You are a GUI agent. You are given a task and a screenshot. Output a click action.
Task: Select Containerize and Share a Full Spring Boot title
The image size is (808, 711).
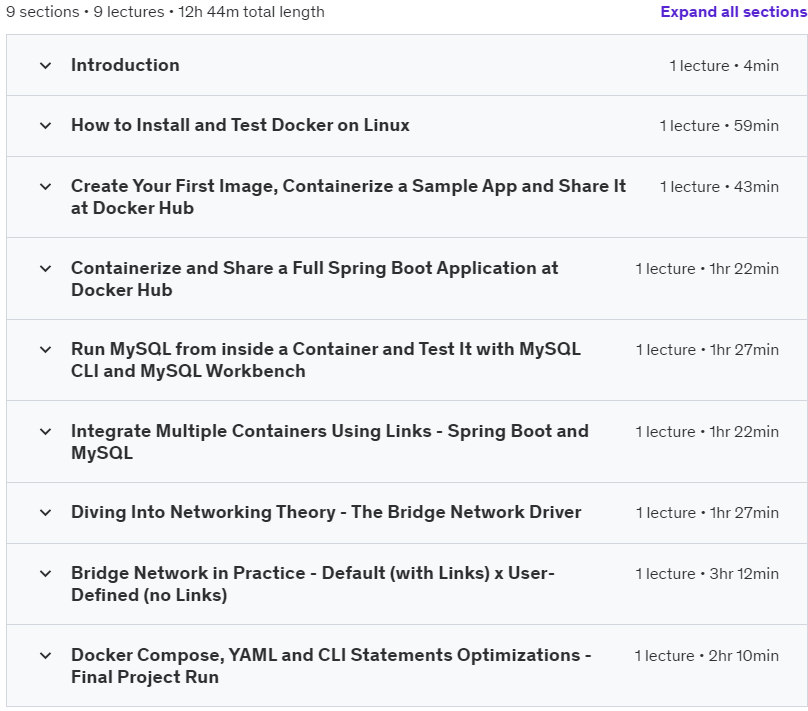pyautogui.click(x=314, y=279)
